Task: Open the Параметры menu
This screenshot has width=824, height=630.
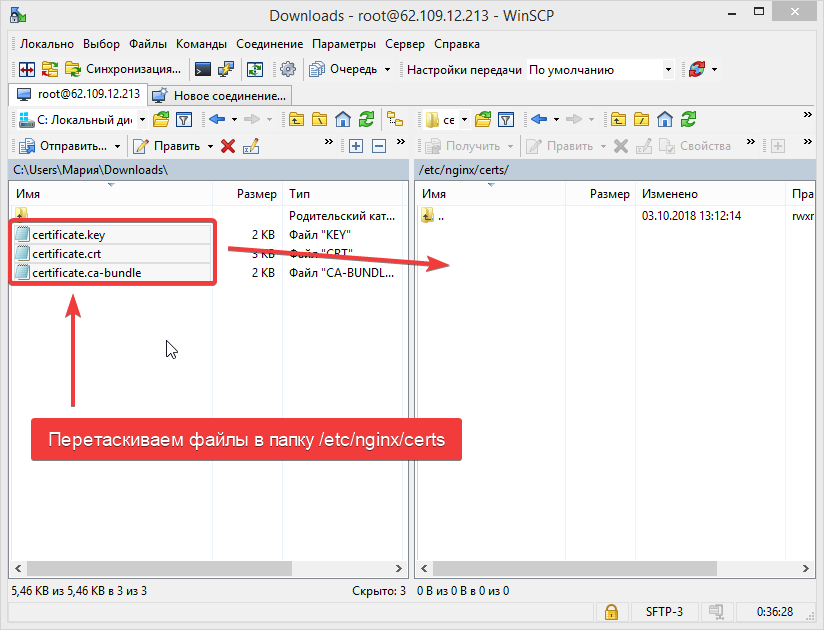Action: coord(344,44)
